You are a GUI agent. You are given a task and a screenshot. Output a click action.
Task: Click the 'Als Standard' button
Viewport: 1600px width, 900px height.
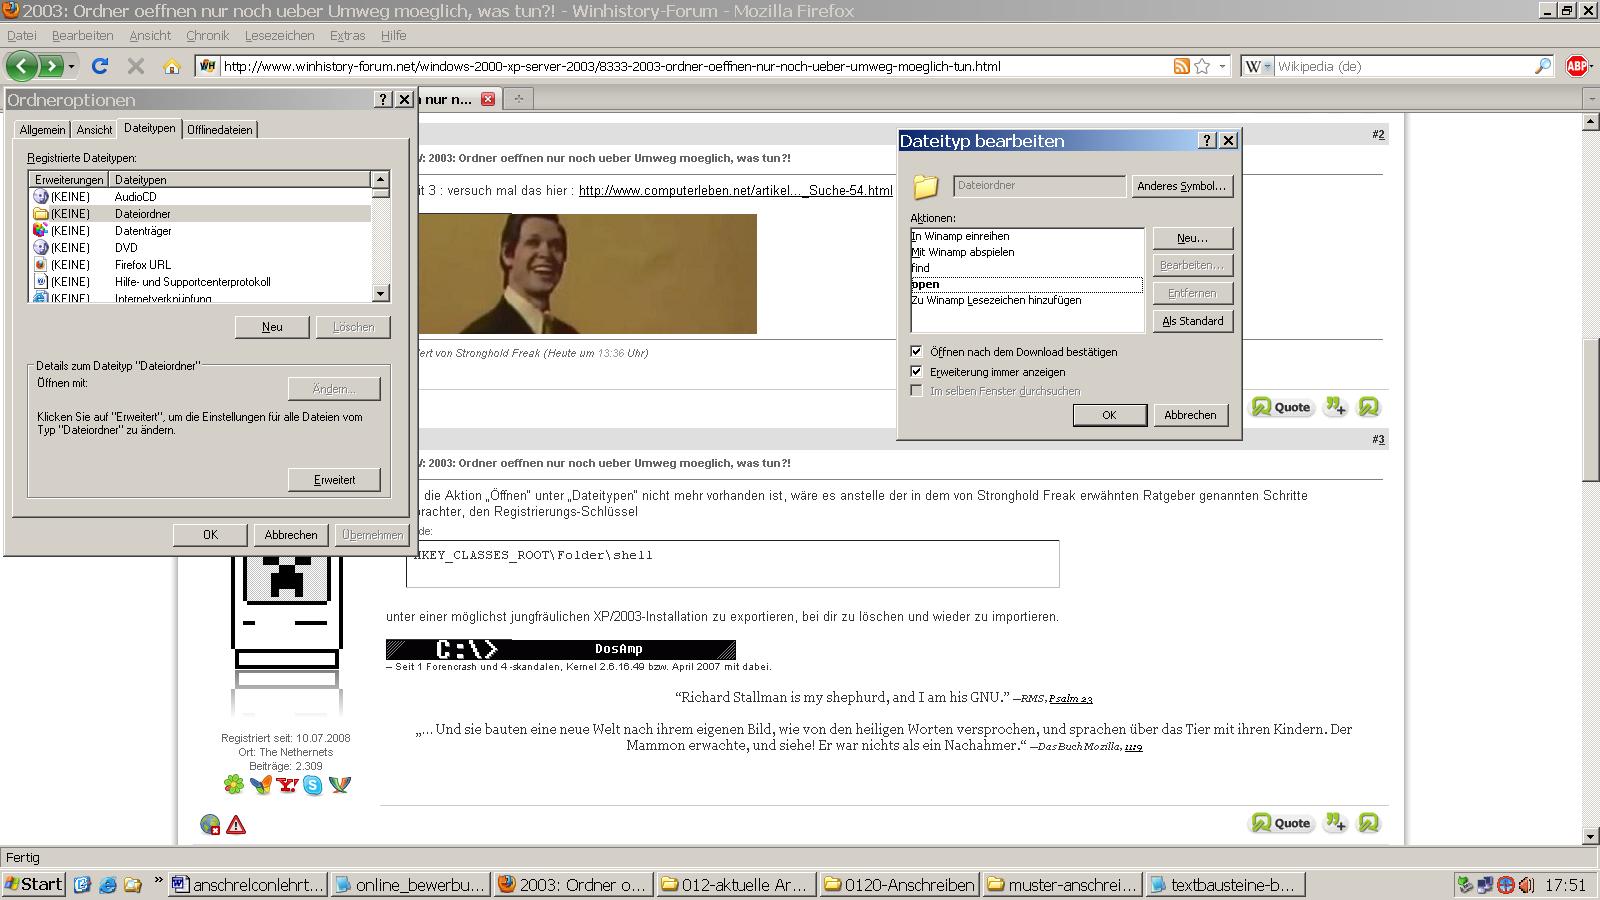pos(1192,321)
